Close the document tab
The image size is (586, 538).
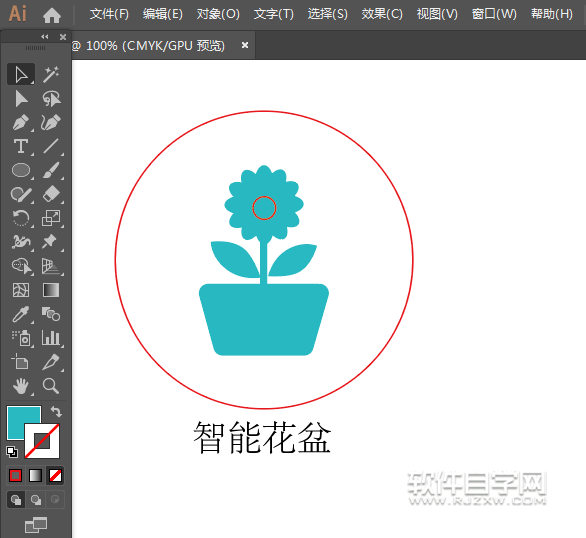click(x=245, y=45)
